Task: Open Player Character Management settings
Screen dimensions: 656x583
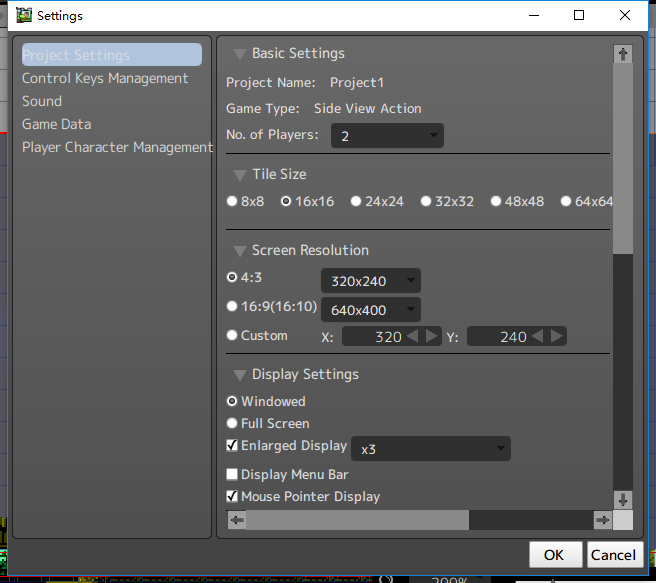Action: [x=117, y=147]
